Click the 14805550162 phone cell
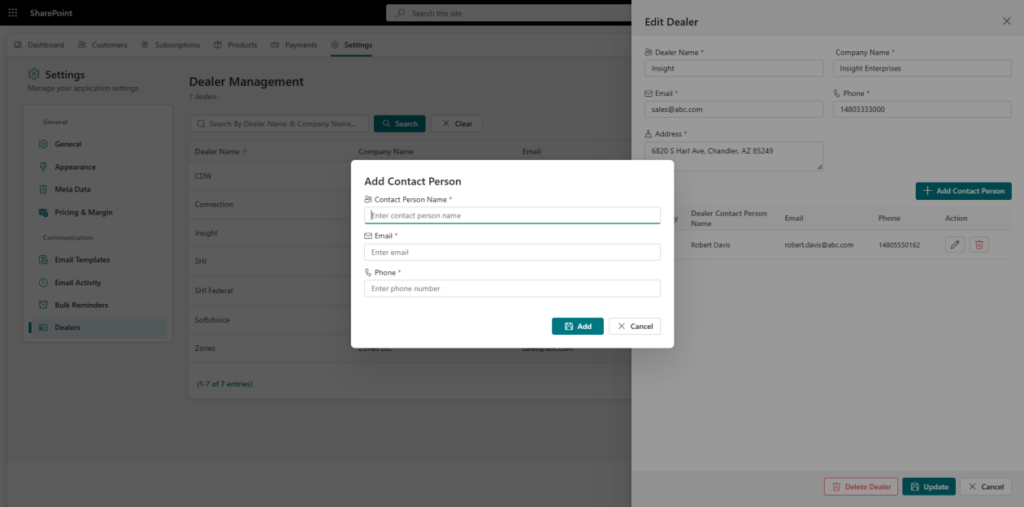Screen dimensions: 1024x507 899,245
